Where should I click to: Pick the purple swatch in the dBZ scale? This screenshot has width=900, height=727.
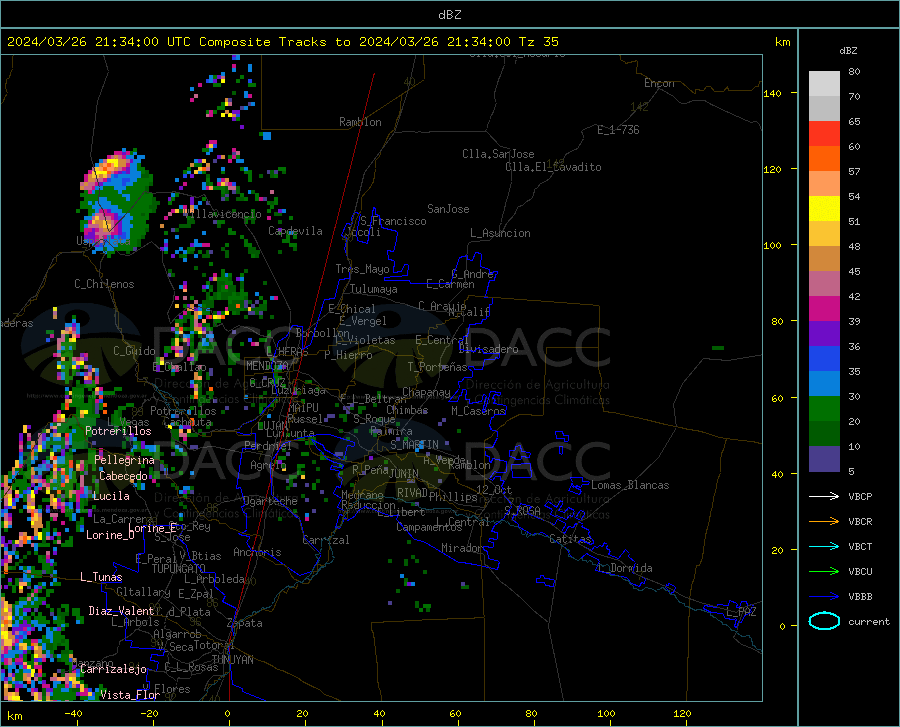(x=824, y=334)
